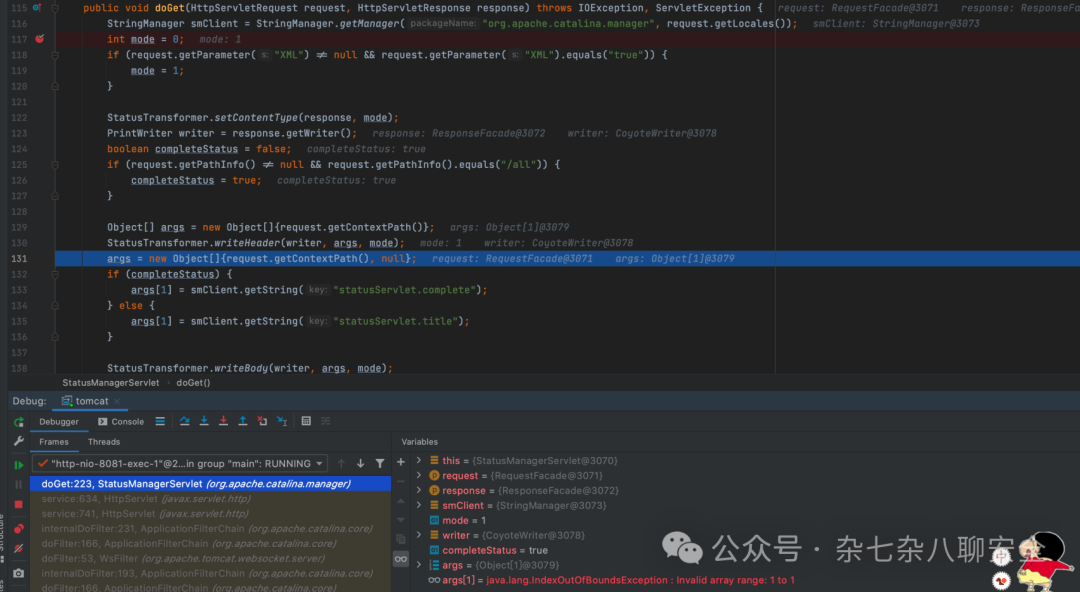This screenshot has height=592, width=1080.
Task: Select the Frames tab
Action: (54, 442)
